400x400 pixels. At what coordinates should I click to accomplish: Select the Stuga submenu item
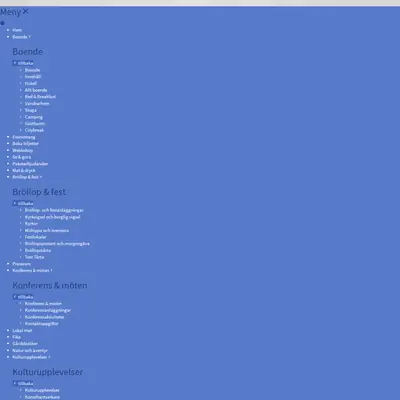(x=31, y=110)
